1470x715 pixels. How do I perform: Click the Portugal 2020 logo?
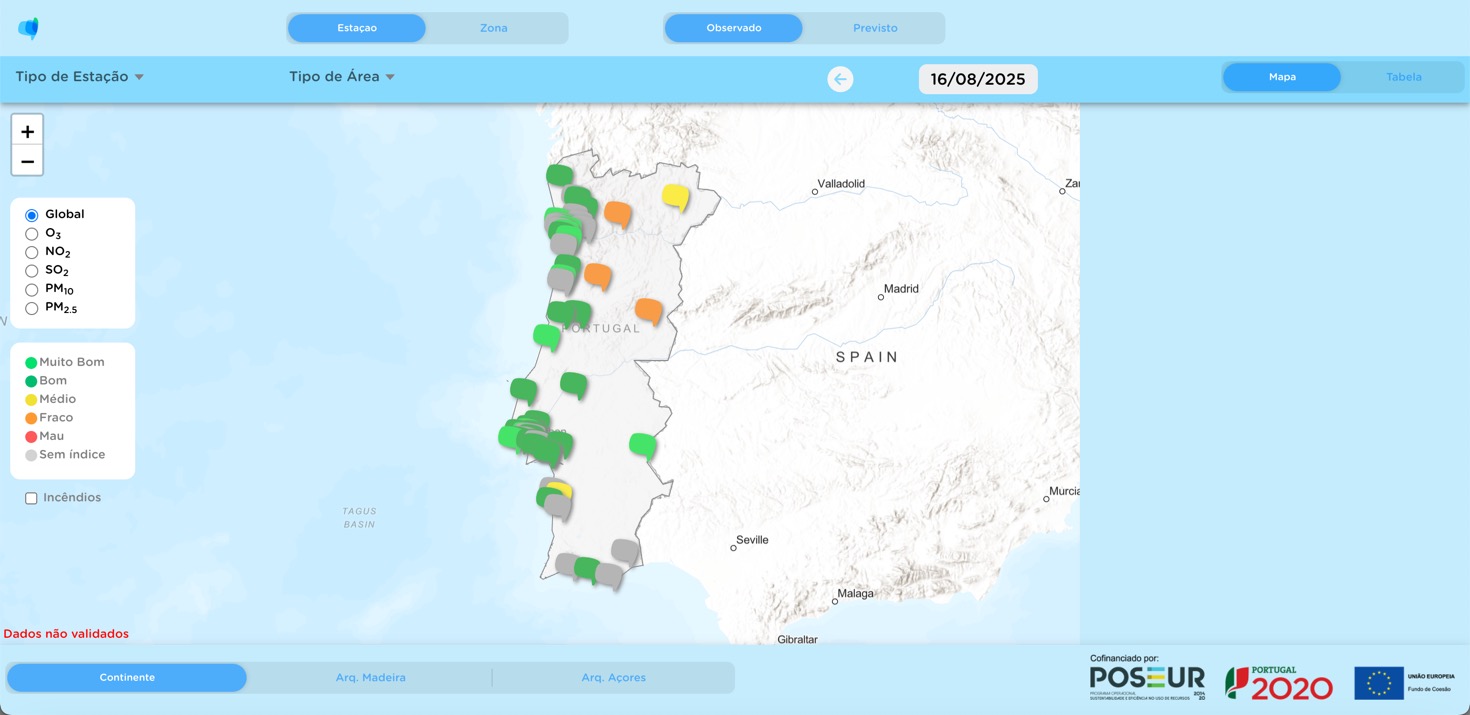(1279, 683)
